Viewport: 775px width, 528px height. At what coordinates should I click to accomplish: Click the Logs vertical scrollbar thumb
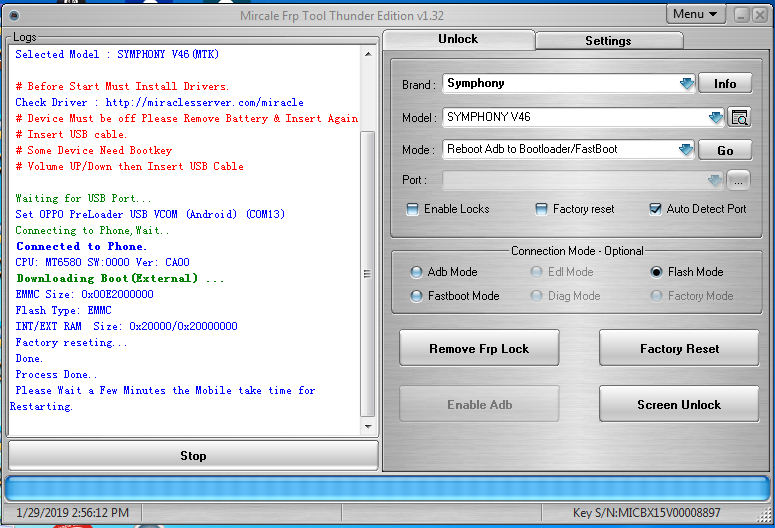click(367, 274)
